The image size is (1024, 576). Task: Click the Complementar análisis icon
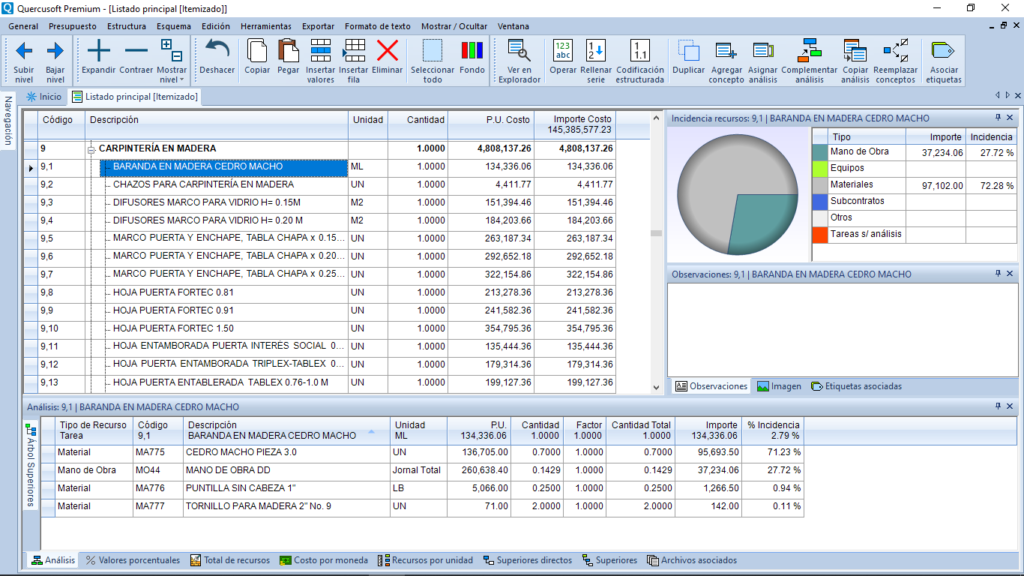(809, 51)
